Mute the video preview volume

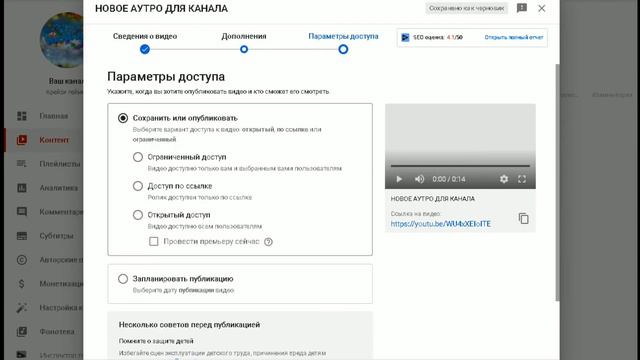tap(419, 179)
